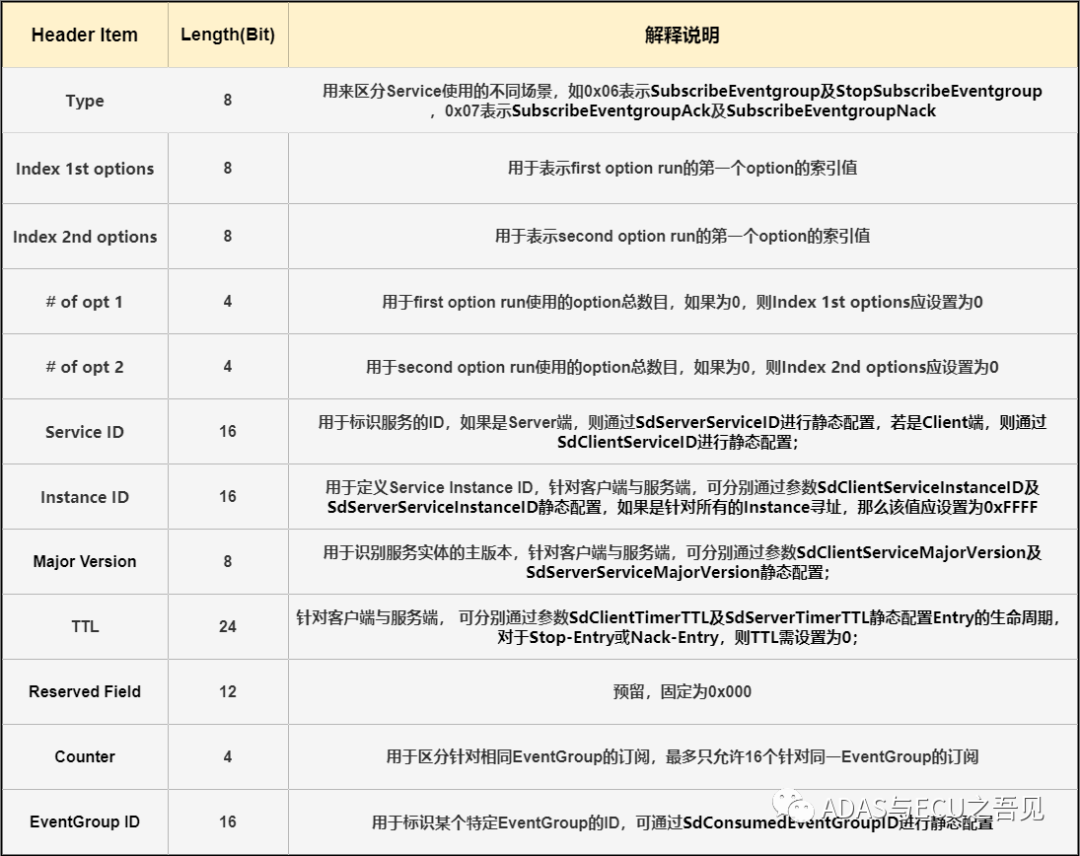Select the Type row name cell

coord(84,101)
